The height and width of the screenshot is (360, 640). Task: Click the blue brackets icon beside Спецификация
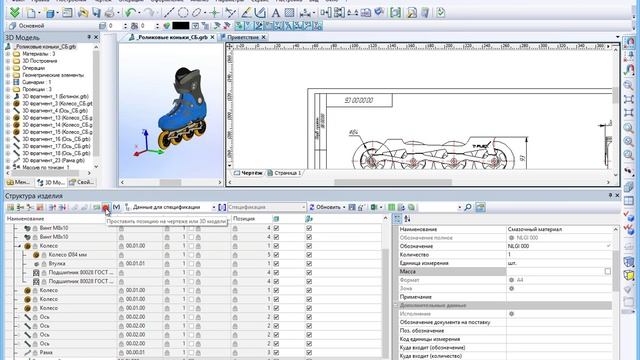pos(222,207)
